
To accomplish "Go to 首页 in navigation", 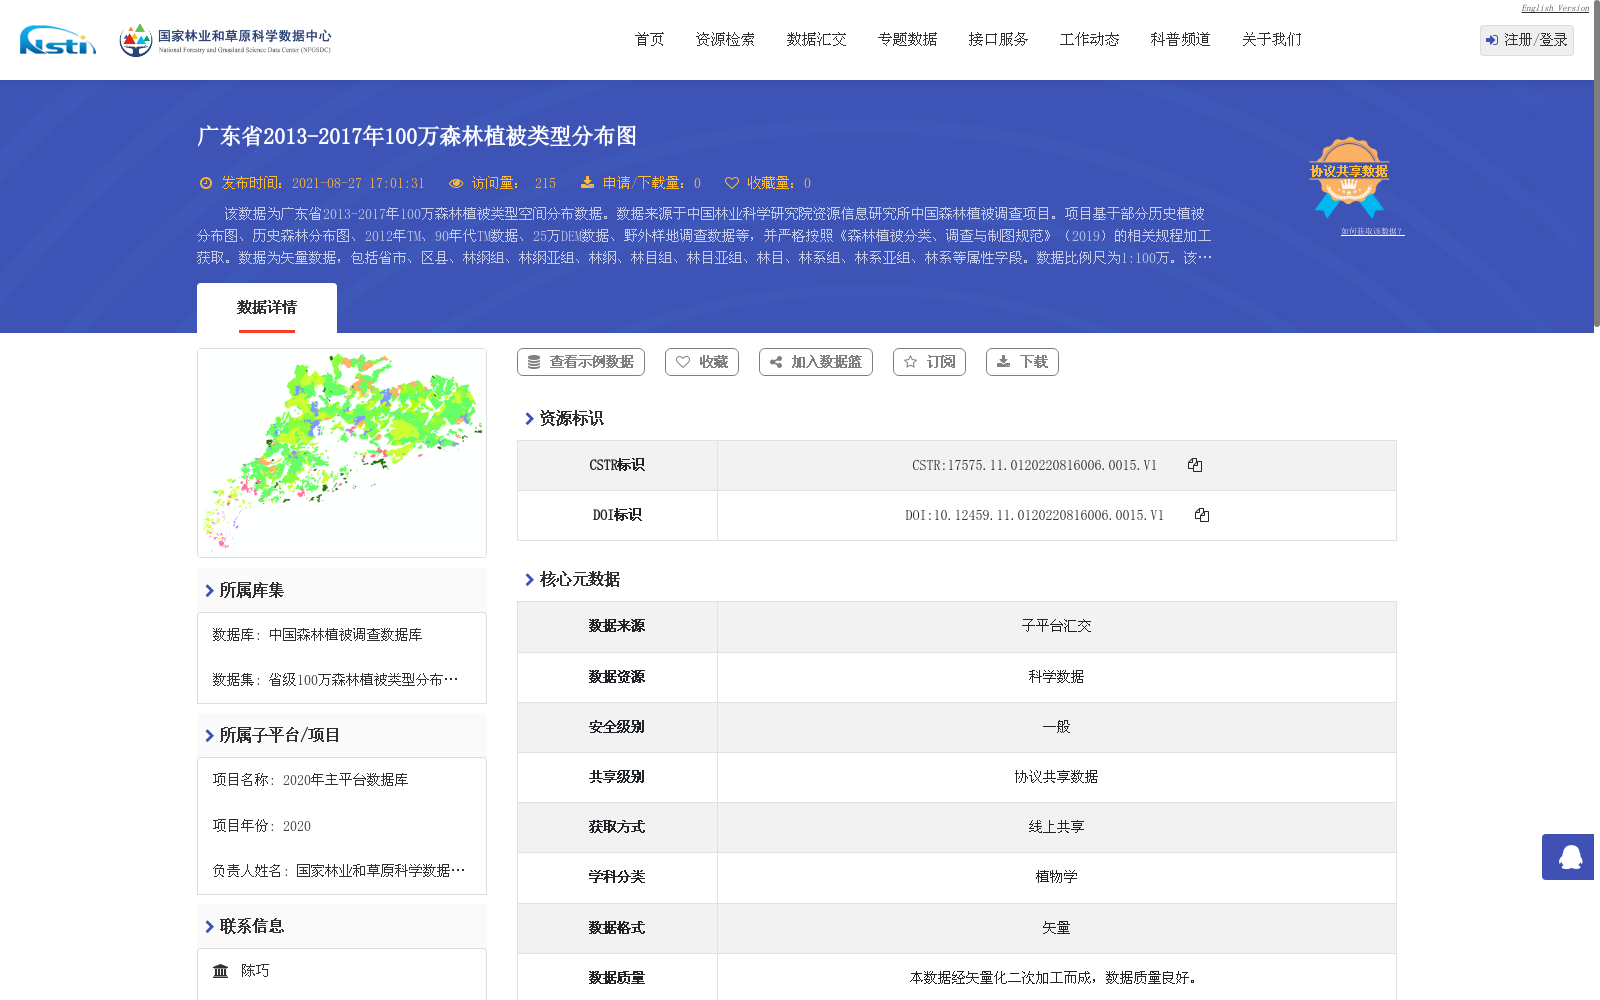I will click(649, 40).
